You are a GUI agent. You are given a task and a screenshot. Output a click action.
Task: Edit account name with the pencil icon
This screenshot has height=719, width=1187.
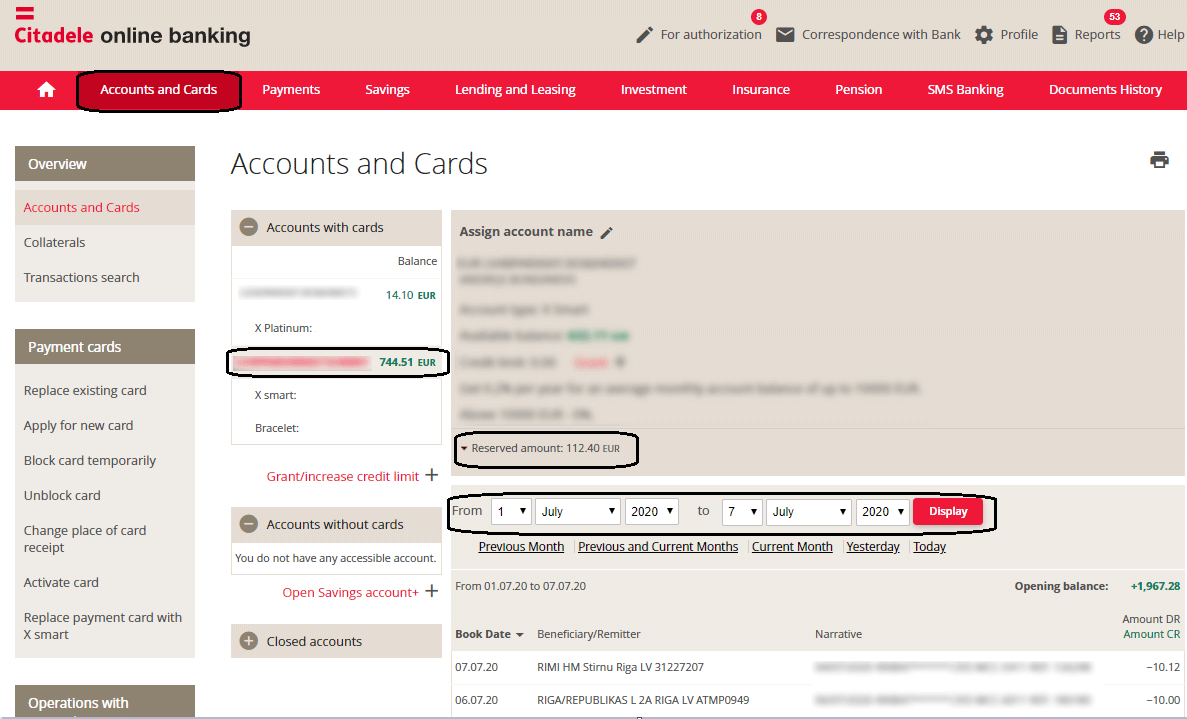point(606,232)
